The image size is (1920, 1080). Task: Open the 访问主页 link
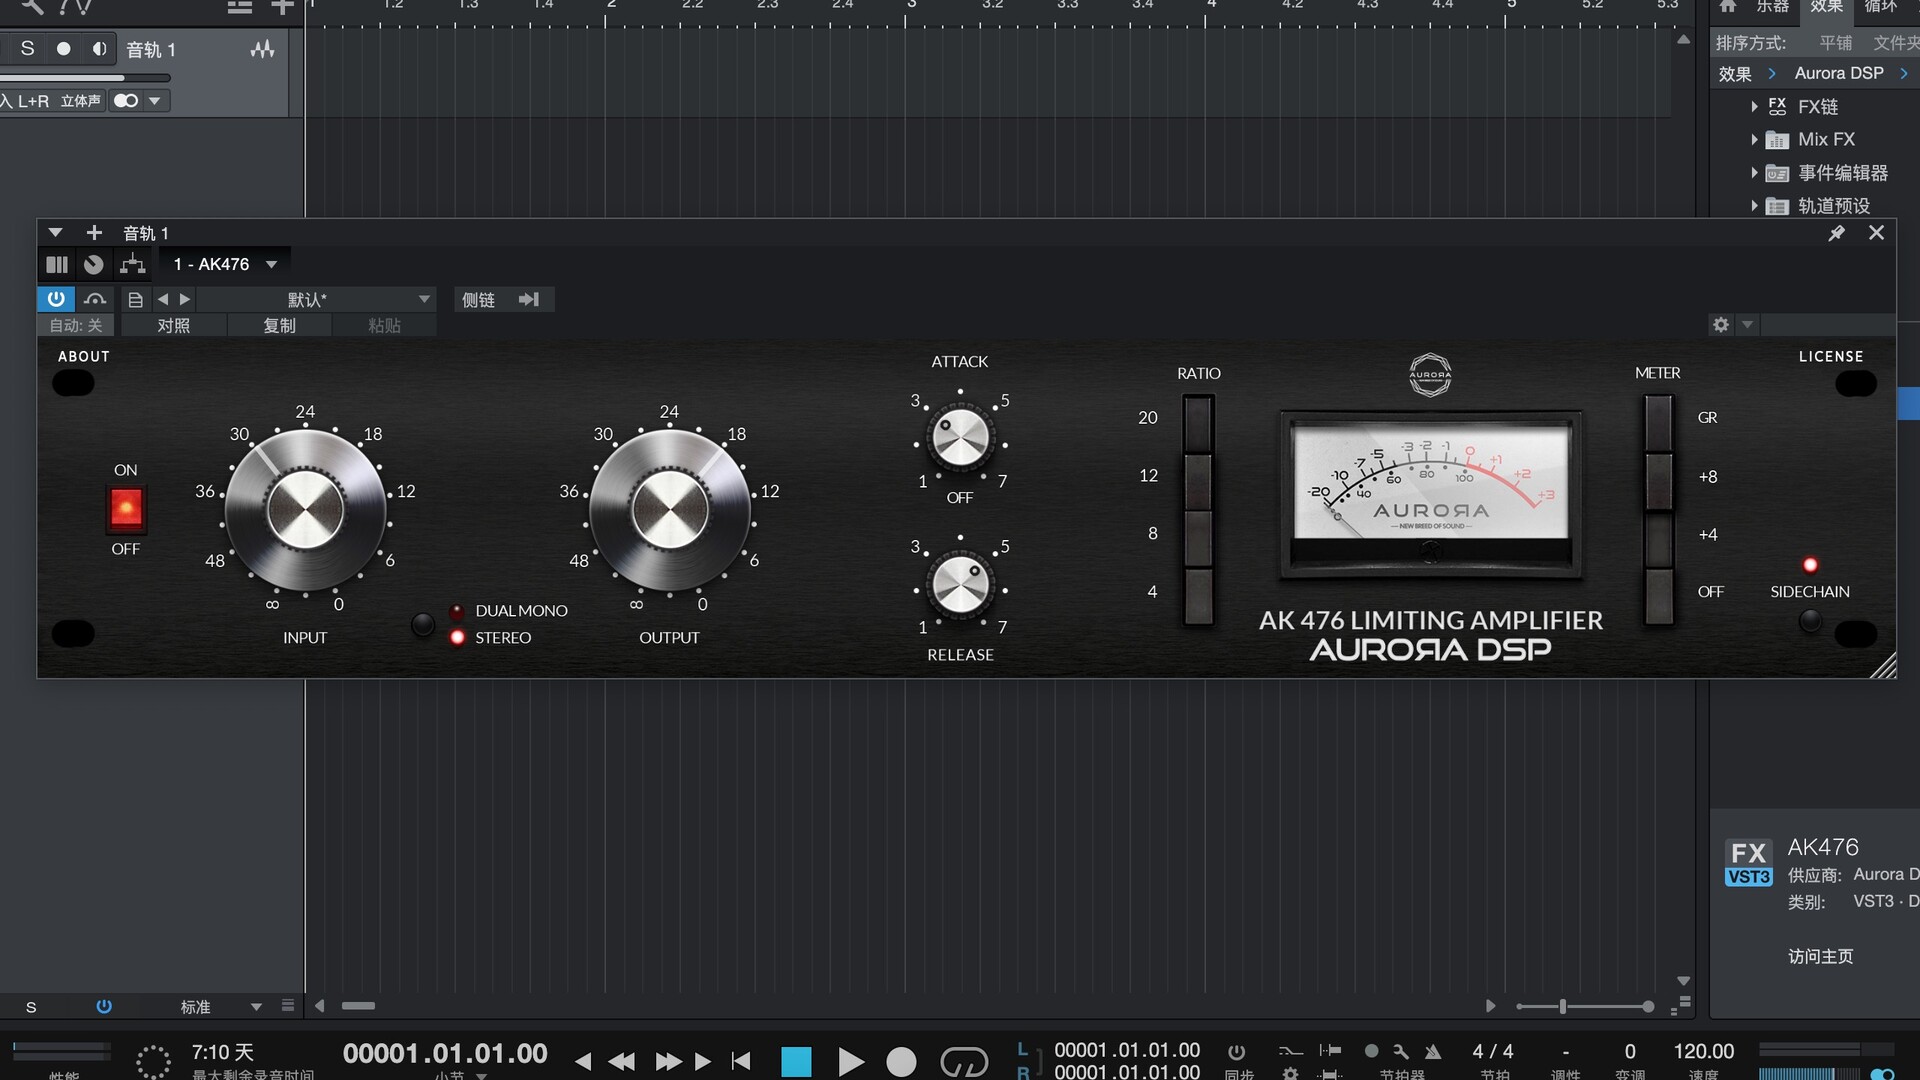pos(1821,957)
